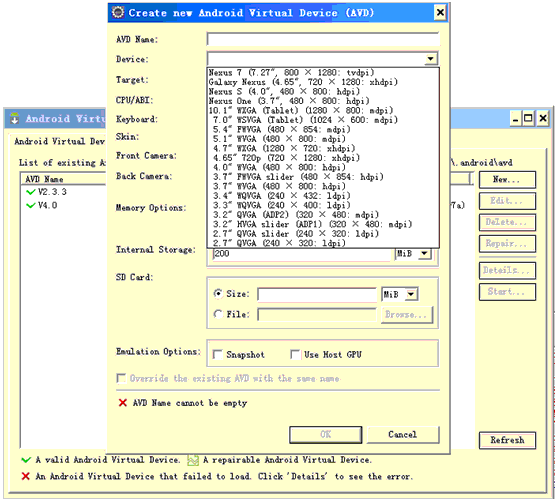Collapse the Device dropdown arrow

[x=431, y=59]
